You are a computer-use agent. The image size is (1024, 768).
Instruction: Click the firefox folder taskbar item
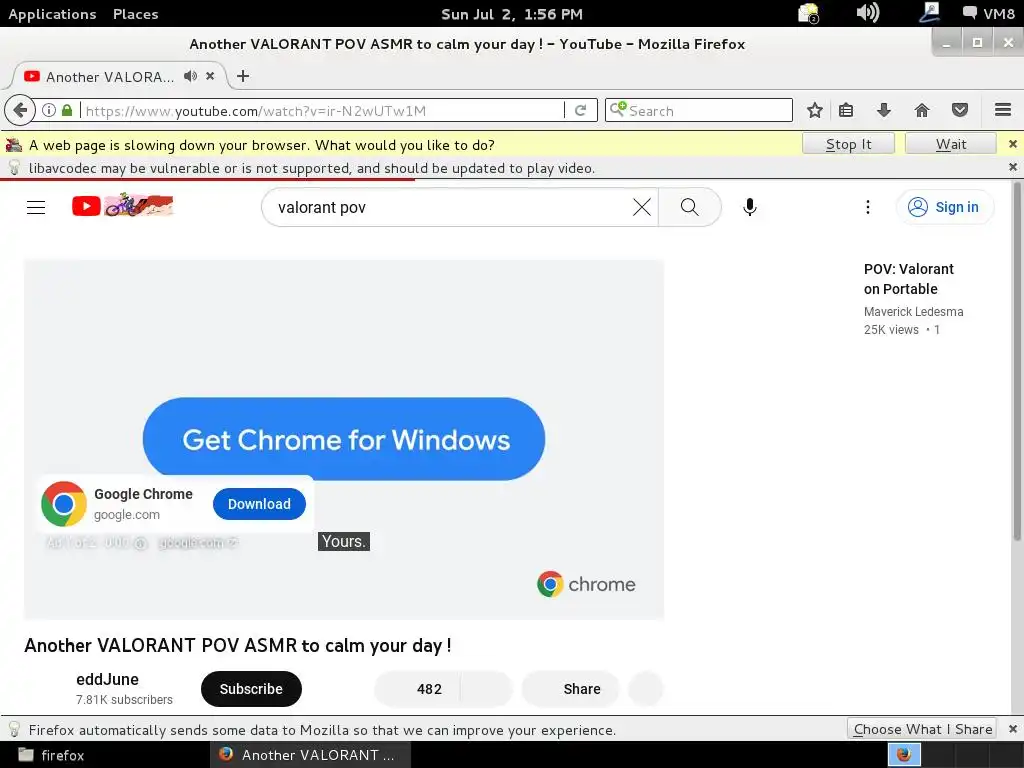(52, 755)
